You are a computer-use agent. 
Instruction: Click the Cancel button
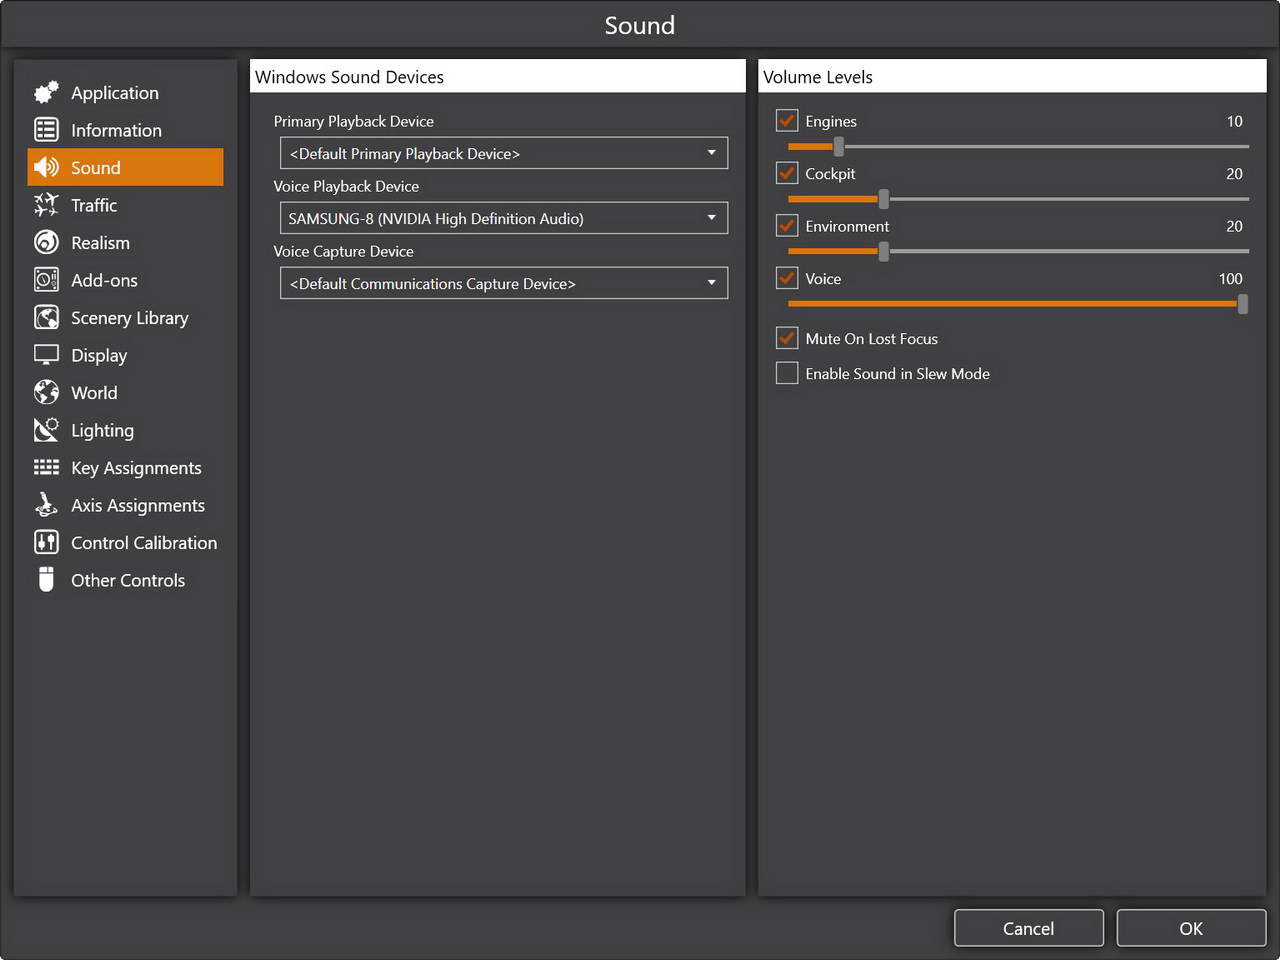(x=1028, y=928)
